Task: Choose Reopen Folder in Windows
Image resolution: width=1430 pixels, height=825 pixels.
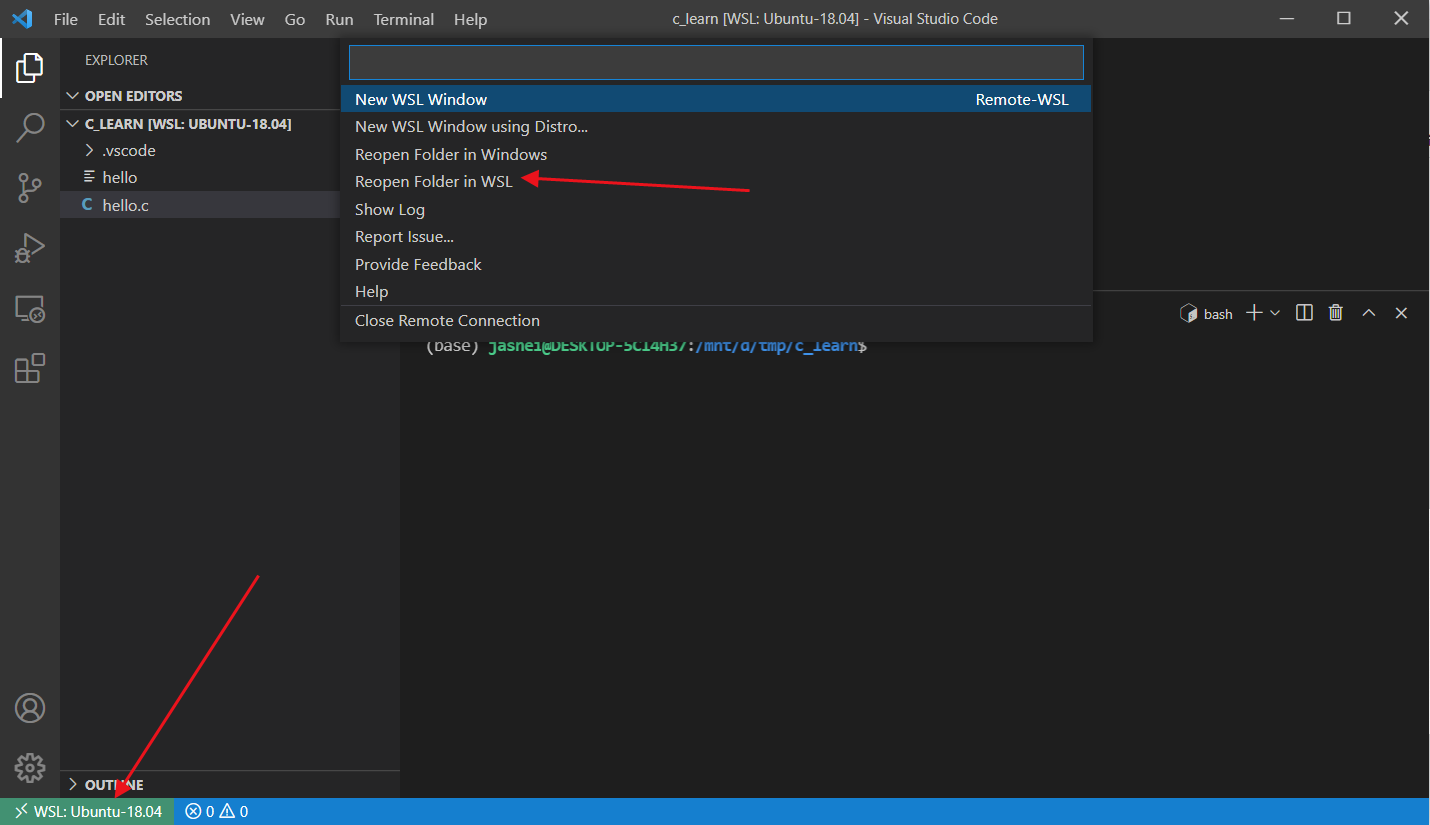Action: 716,154
